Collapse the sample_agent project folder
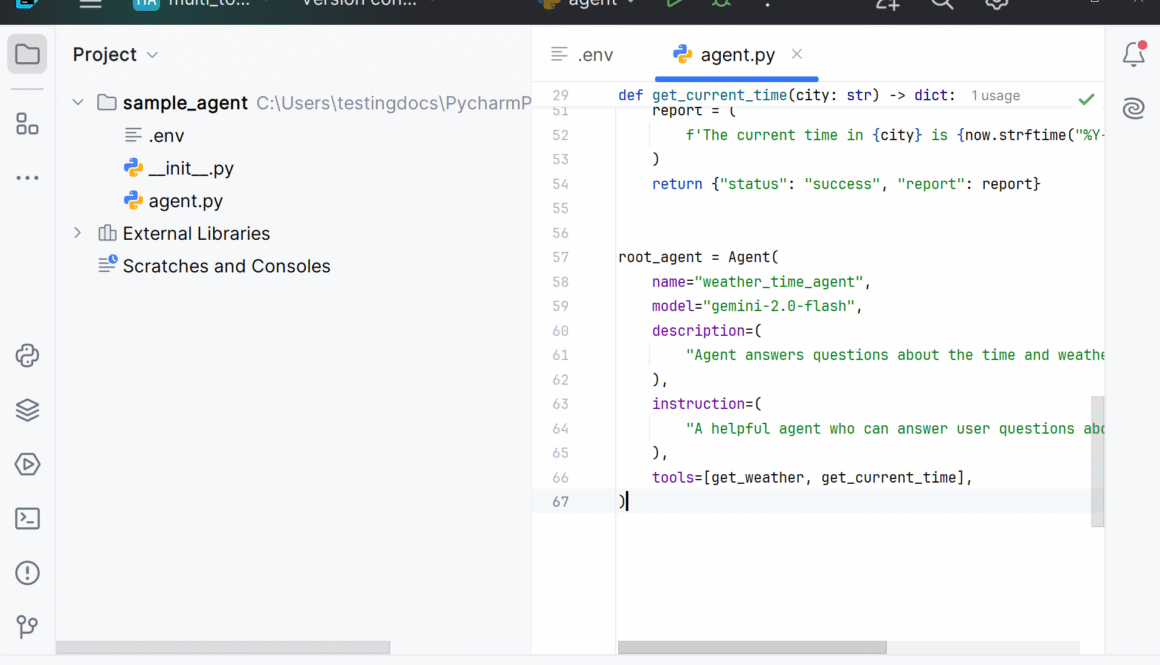 pos(77,102)
